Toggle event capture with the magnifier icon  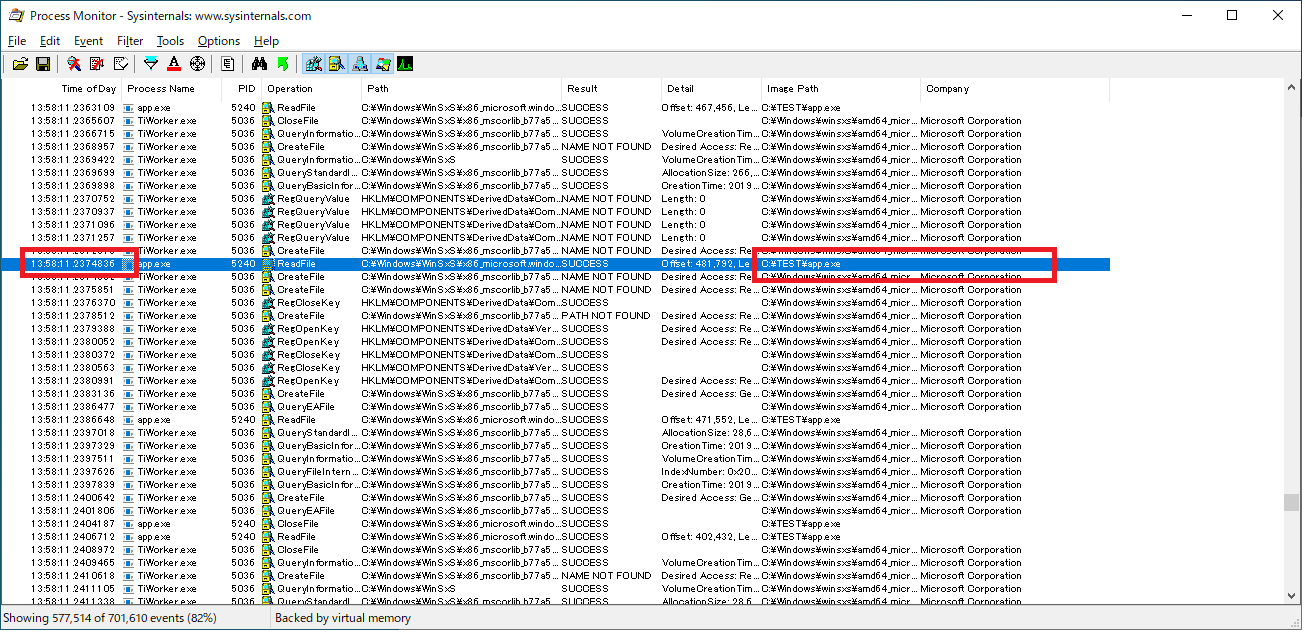[x=74, y=64]
